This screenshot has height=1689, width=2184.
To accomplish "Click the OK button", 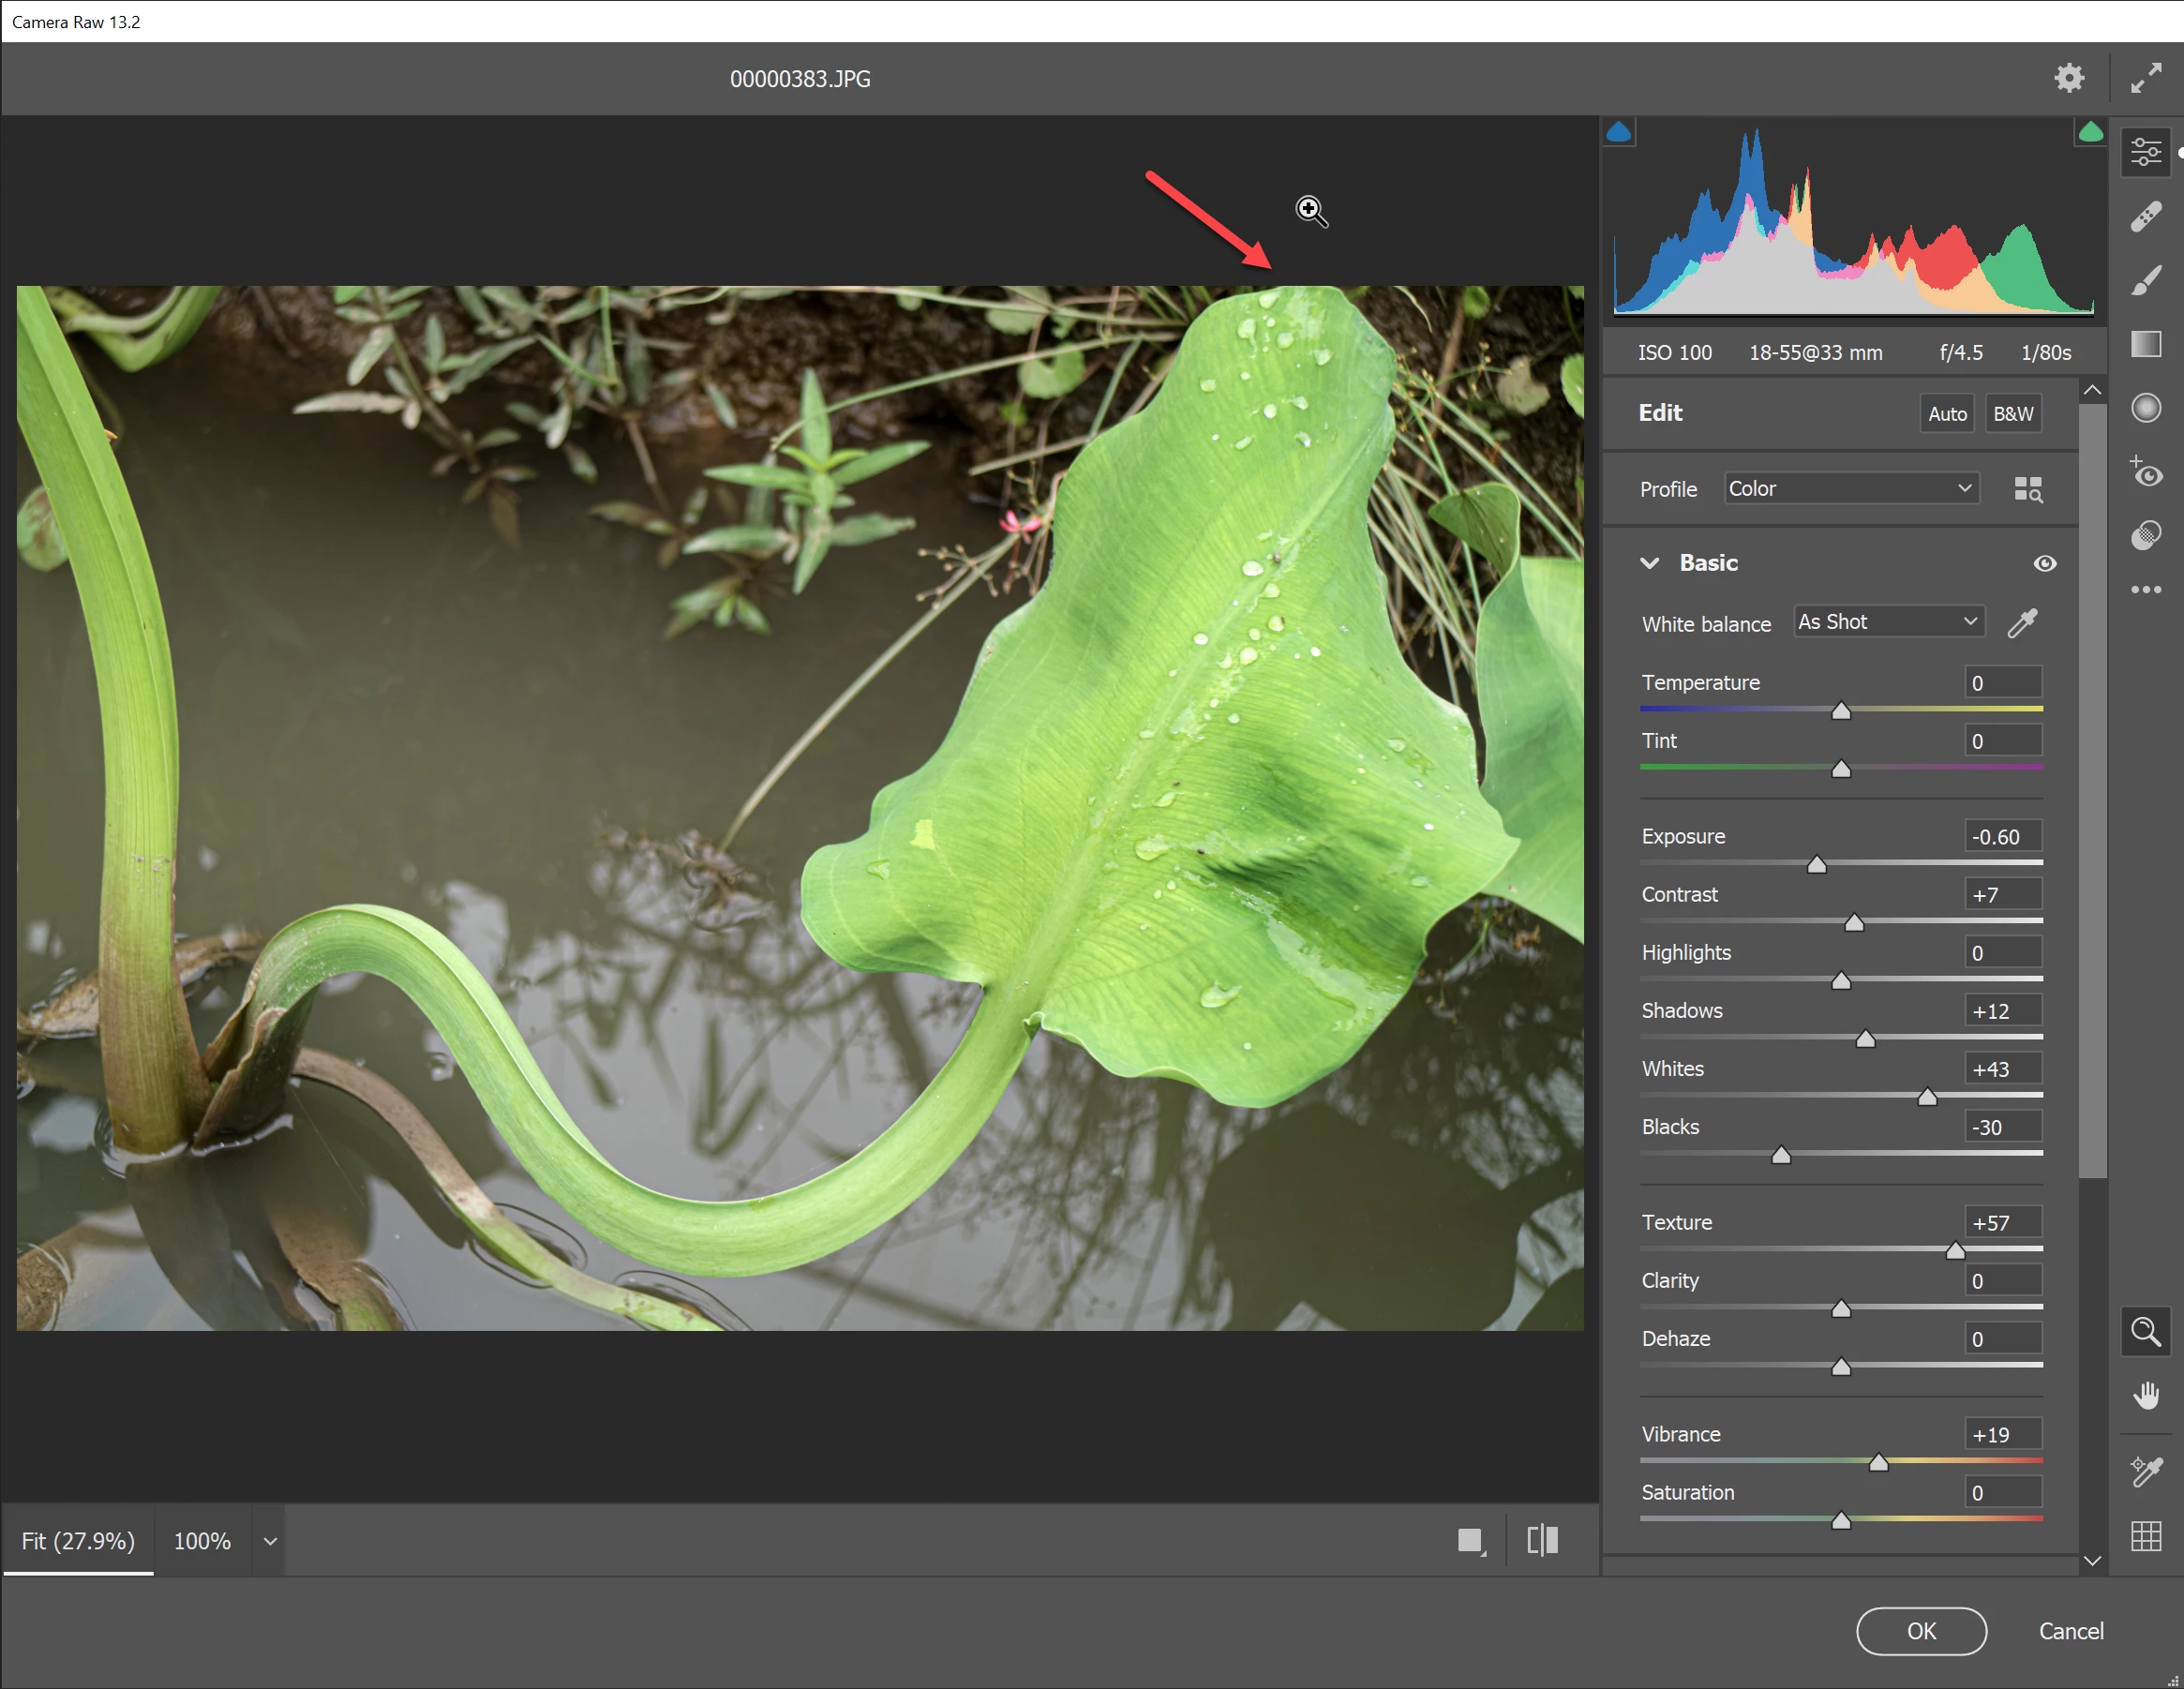I will [1920, 1631].
